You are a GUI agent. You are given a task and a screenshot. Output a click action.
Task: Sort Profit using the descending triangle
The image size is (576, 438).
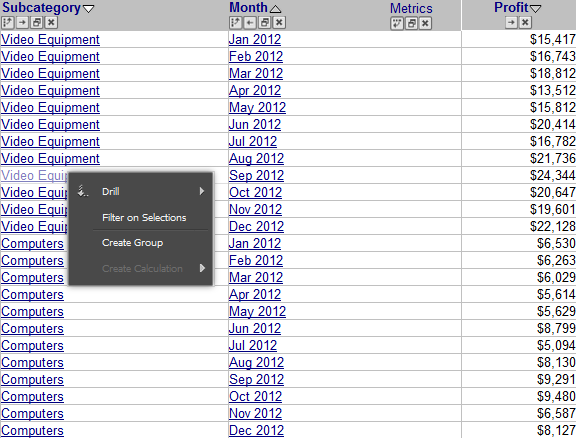(536, 9)
